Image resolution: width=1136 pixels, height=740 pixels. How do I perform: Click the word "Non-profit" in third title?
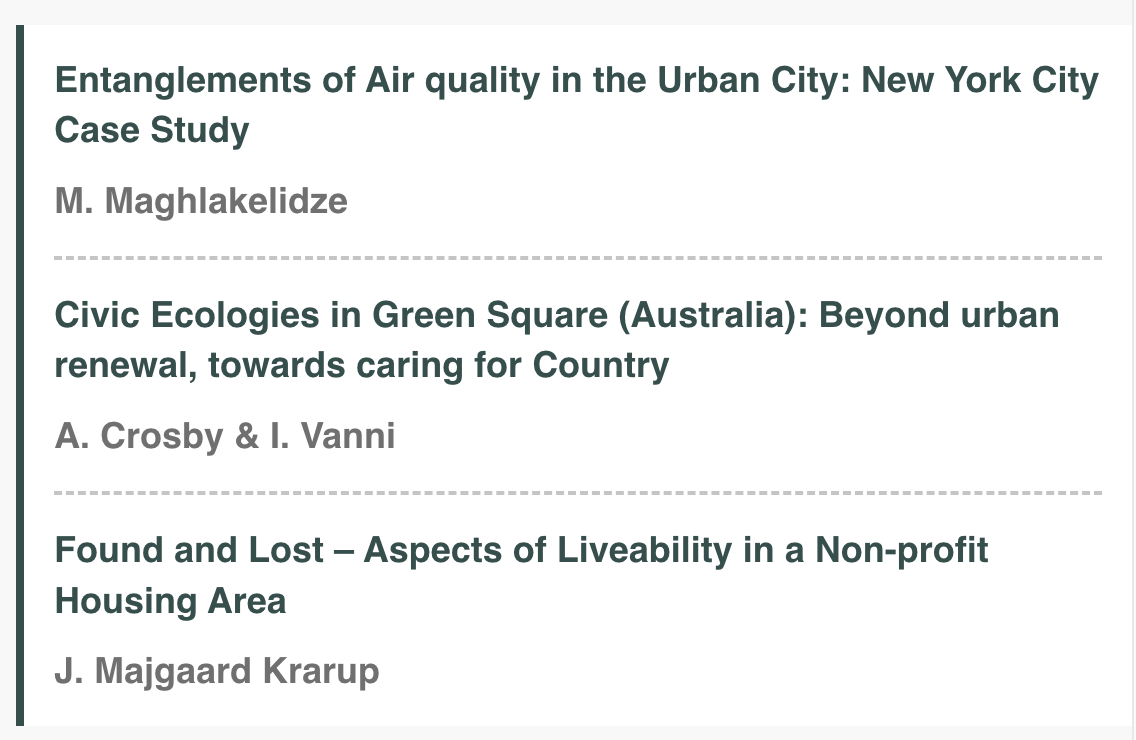(x=901, y=550)
